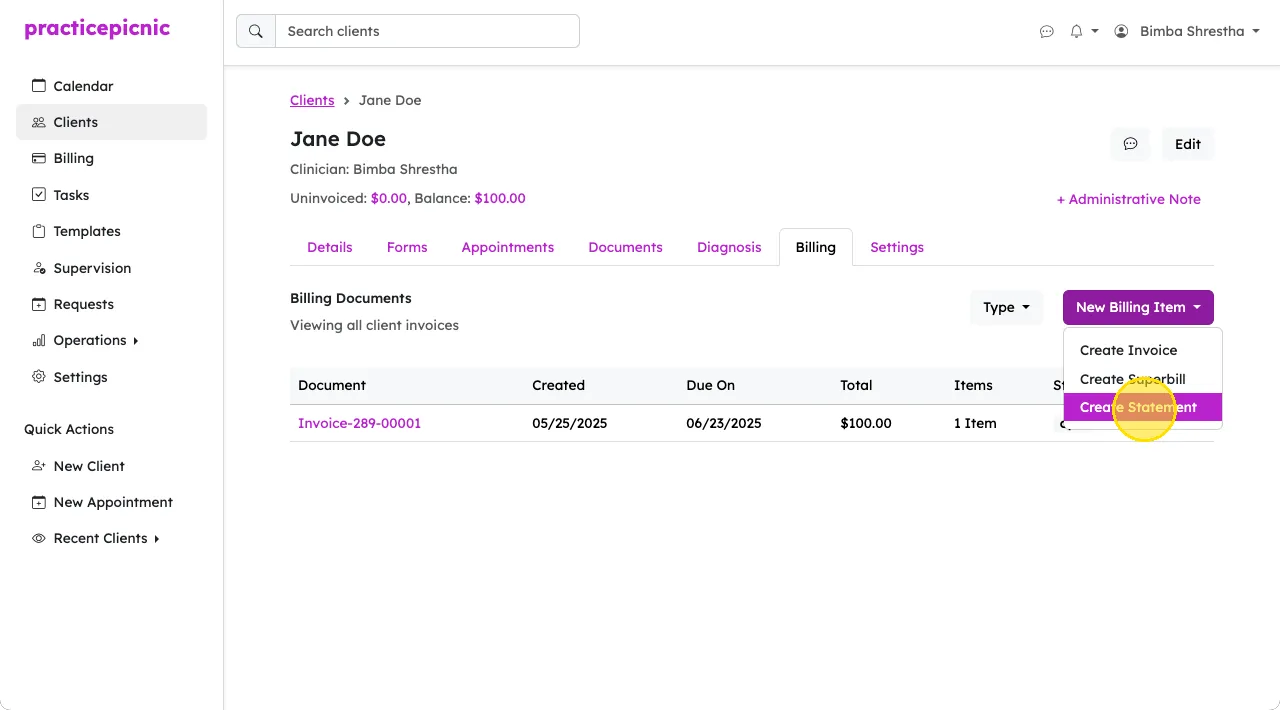This screenshot has height=710, width=1280.
Task: Open the notifications bell
Action: tap(1076, 32)
